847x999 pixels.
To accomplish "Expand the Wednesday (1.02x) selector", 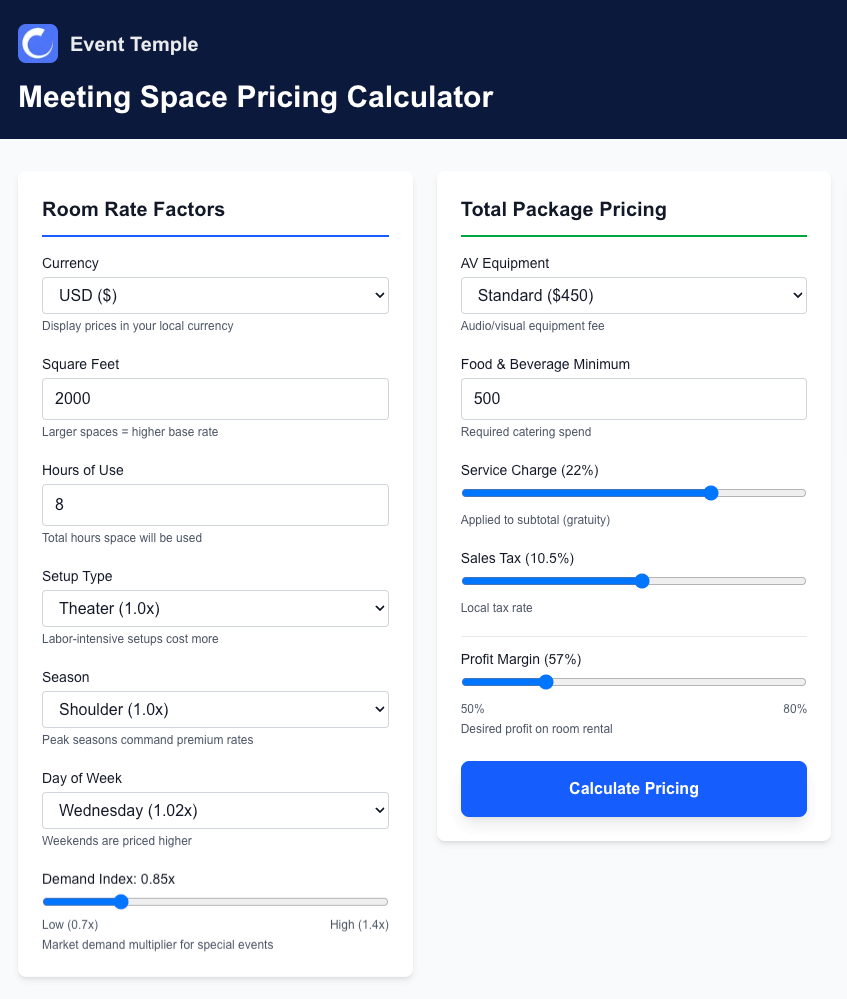I will [215, 810].
